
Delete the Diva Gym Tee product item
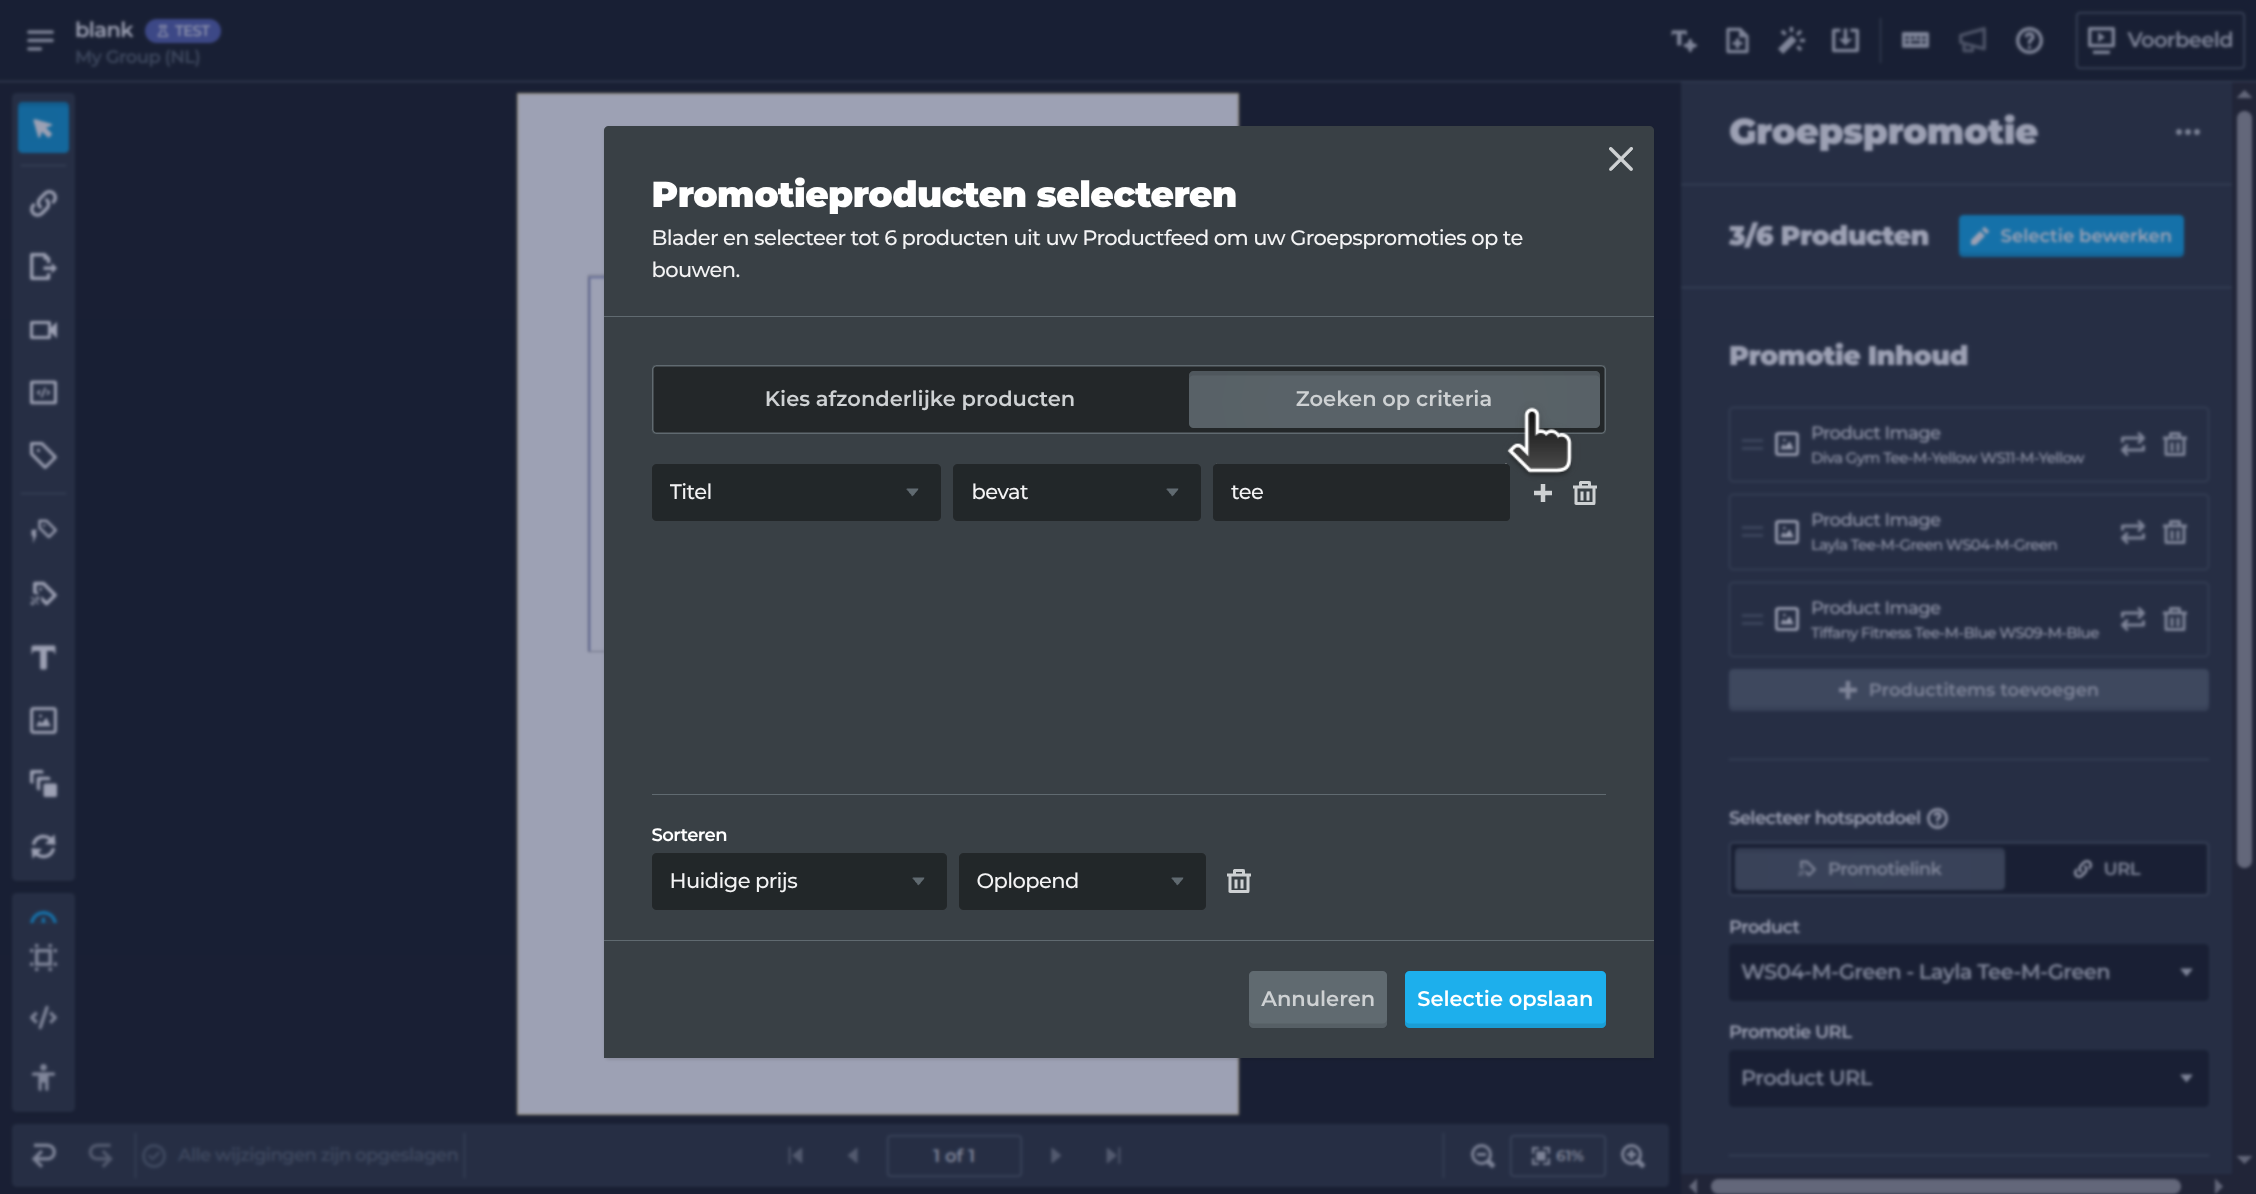point(2175,444)
